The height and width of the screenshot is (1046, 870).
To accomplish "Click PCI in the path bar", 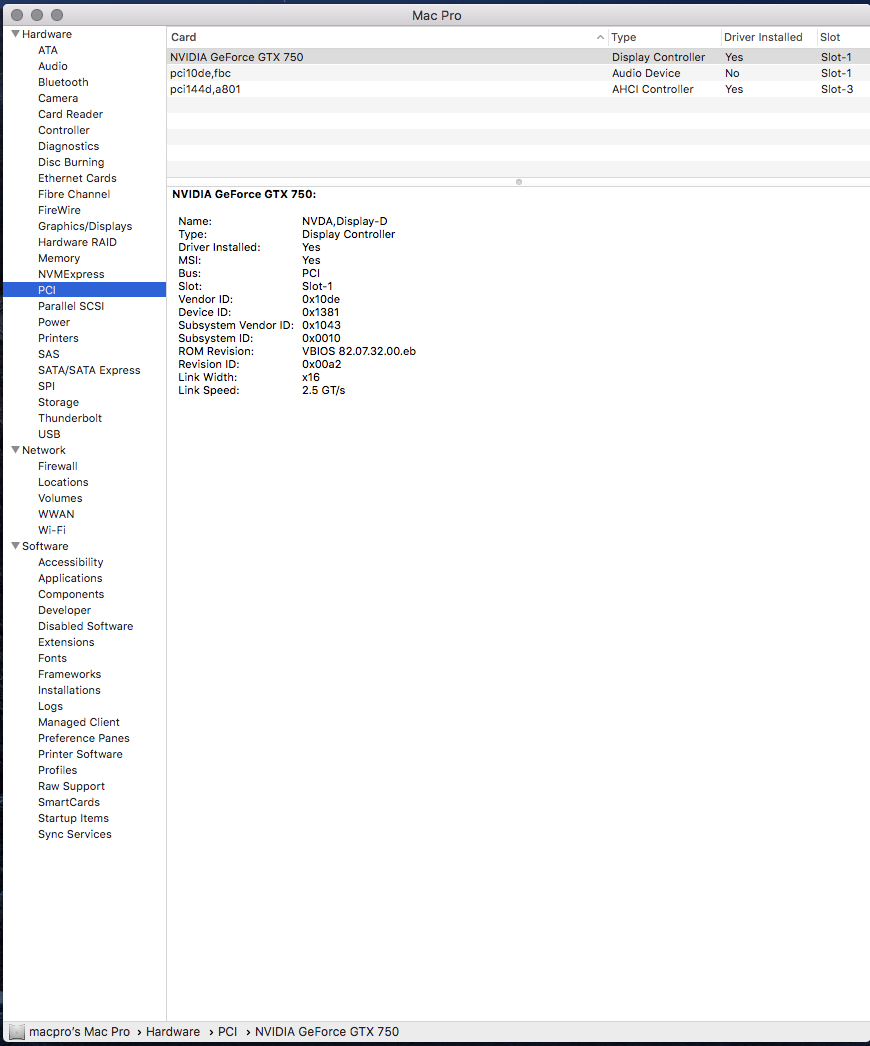I will tap(228, 1032).
